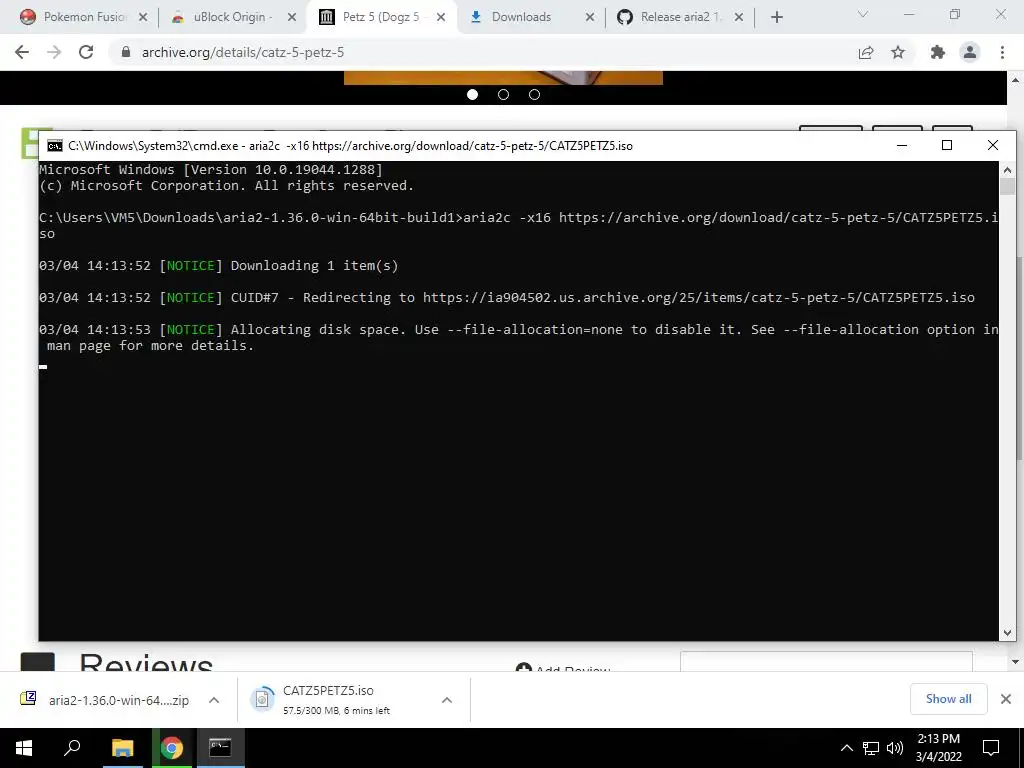Dismiss the downloads bar

(x=1006, y=699)
